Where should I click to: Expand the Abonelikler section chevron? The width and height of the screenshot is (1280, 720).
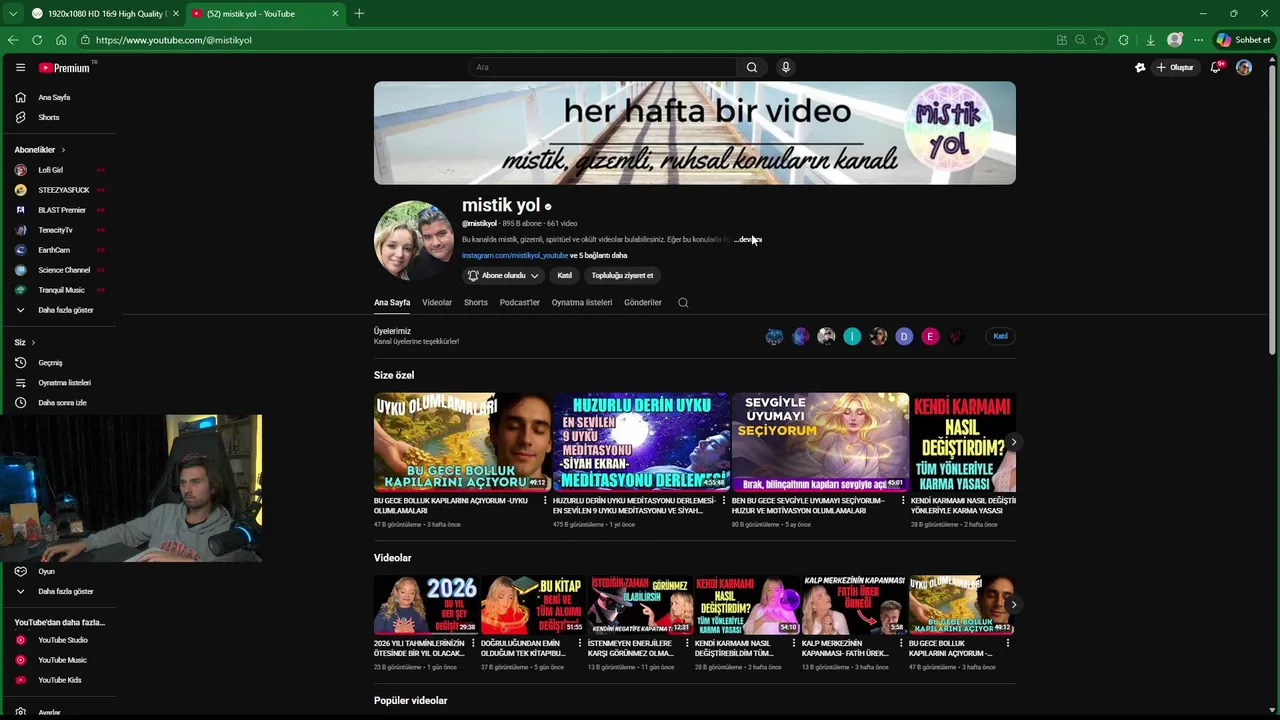coord(63,150)
